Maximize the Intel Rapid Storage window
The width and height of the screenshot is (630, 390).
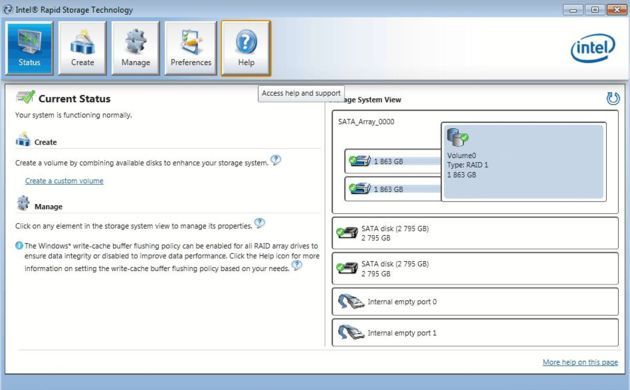click(595, 10)
